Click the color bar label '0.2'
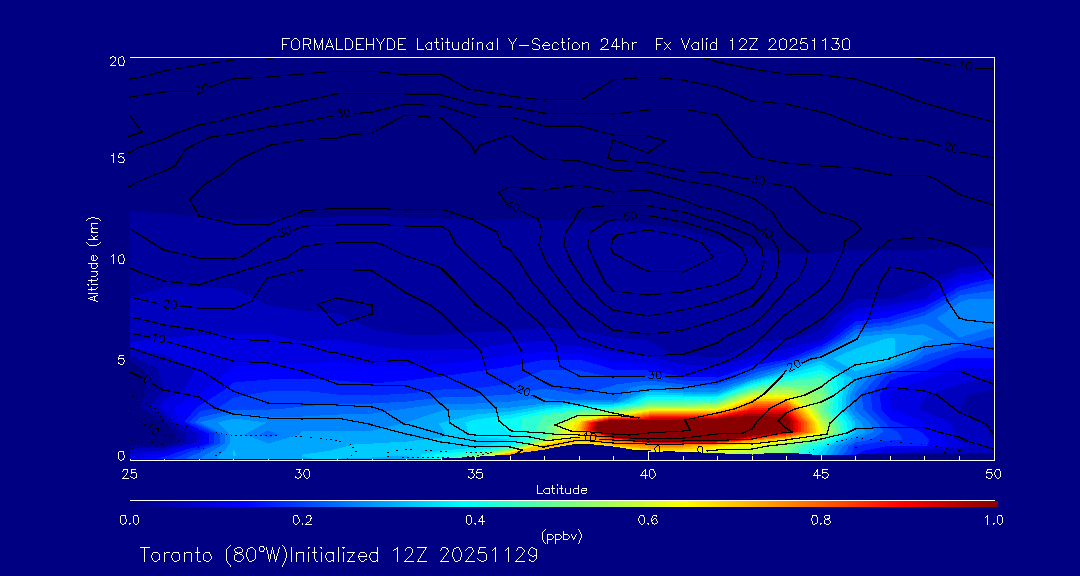Image resolution: width=1080 pixels, height=576 pixels. coord(302,520)
